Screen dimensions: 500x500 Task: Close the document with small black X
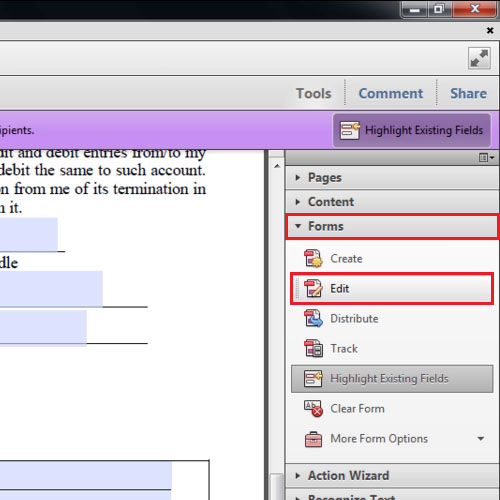coord(490,30)
